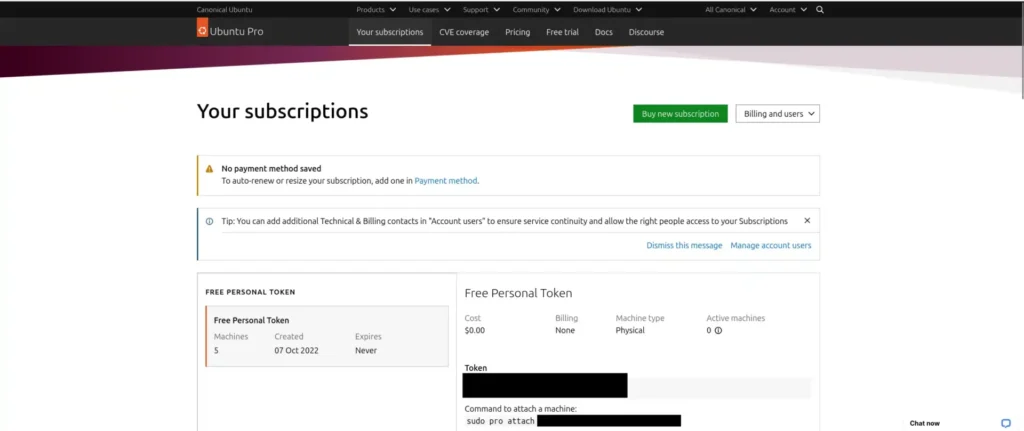
Task: Expand the Billing and users dropdown
Action: [x=778, y=114]
